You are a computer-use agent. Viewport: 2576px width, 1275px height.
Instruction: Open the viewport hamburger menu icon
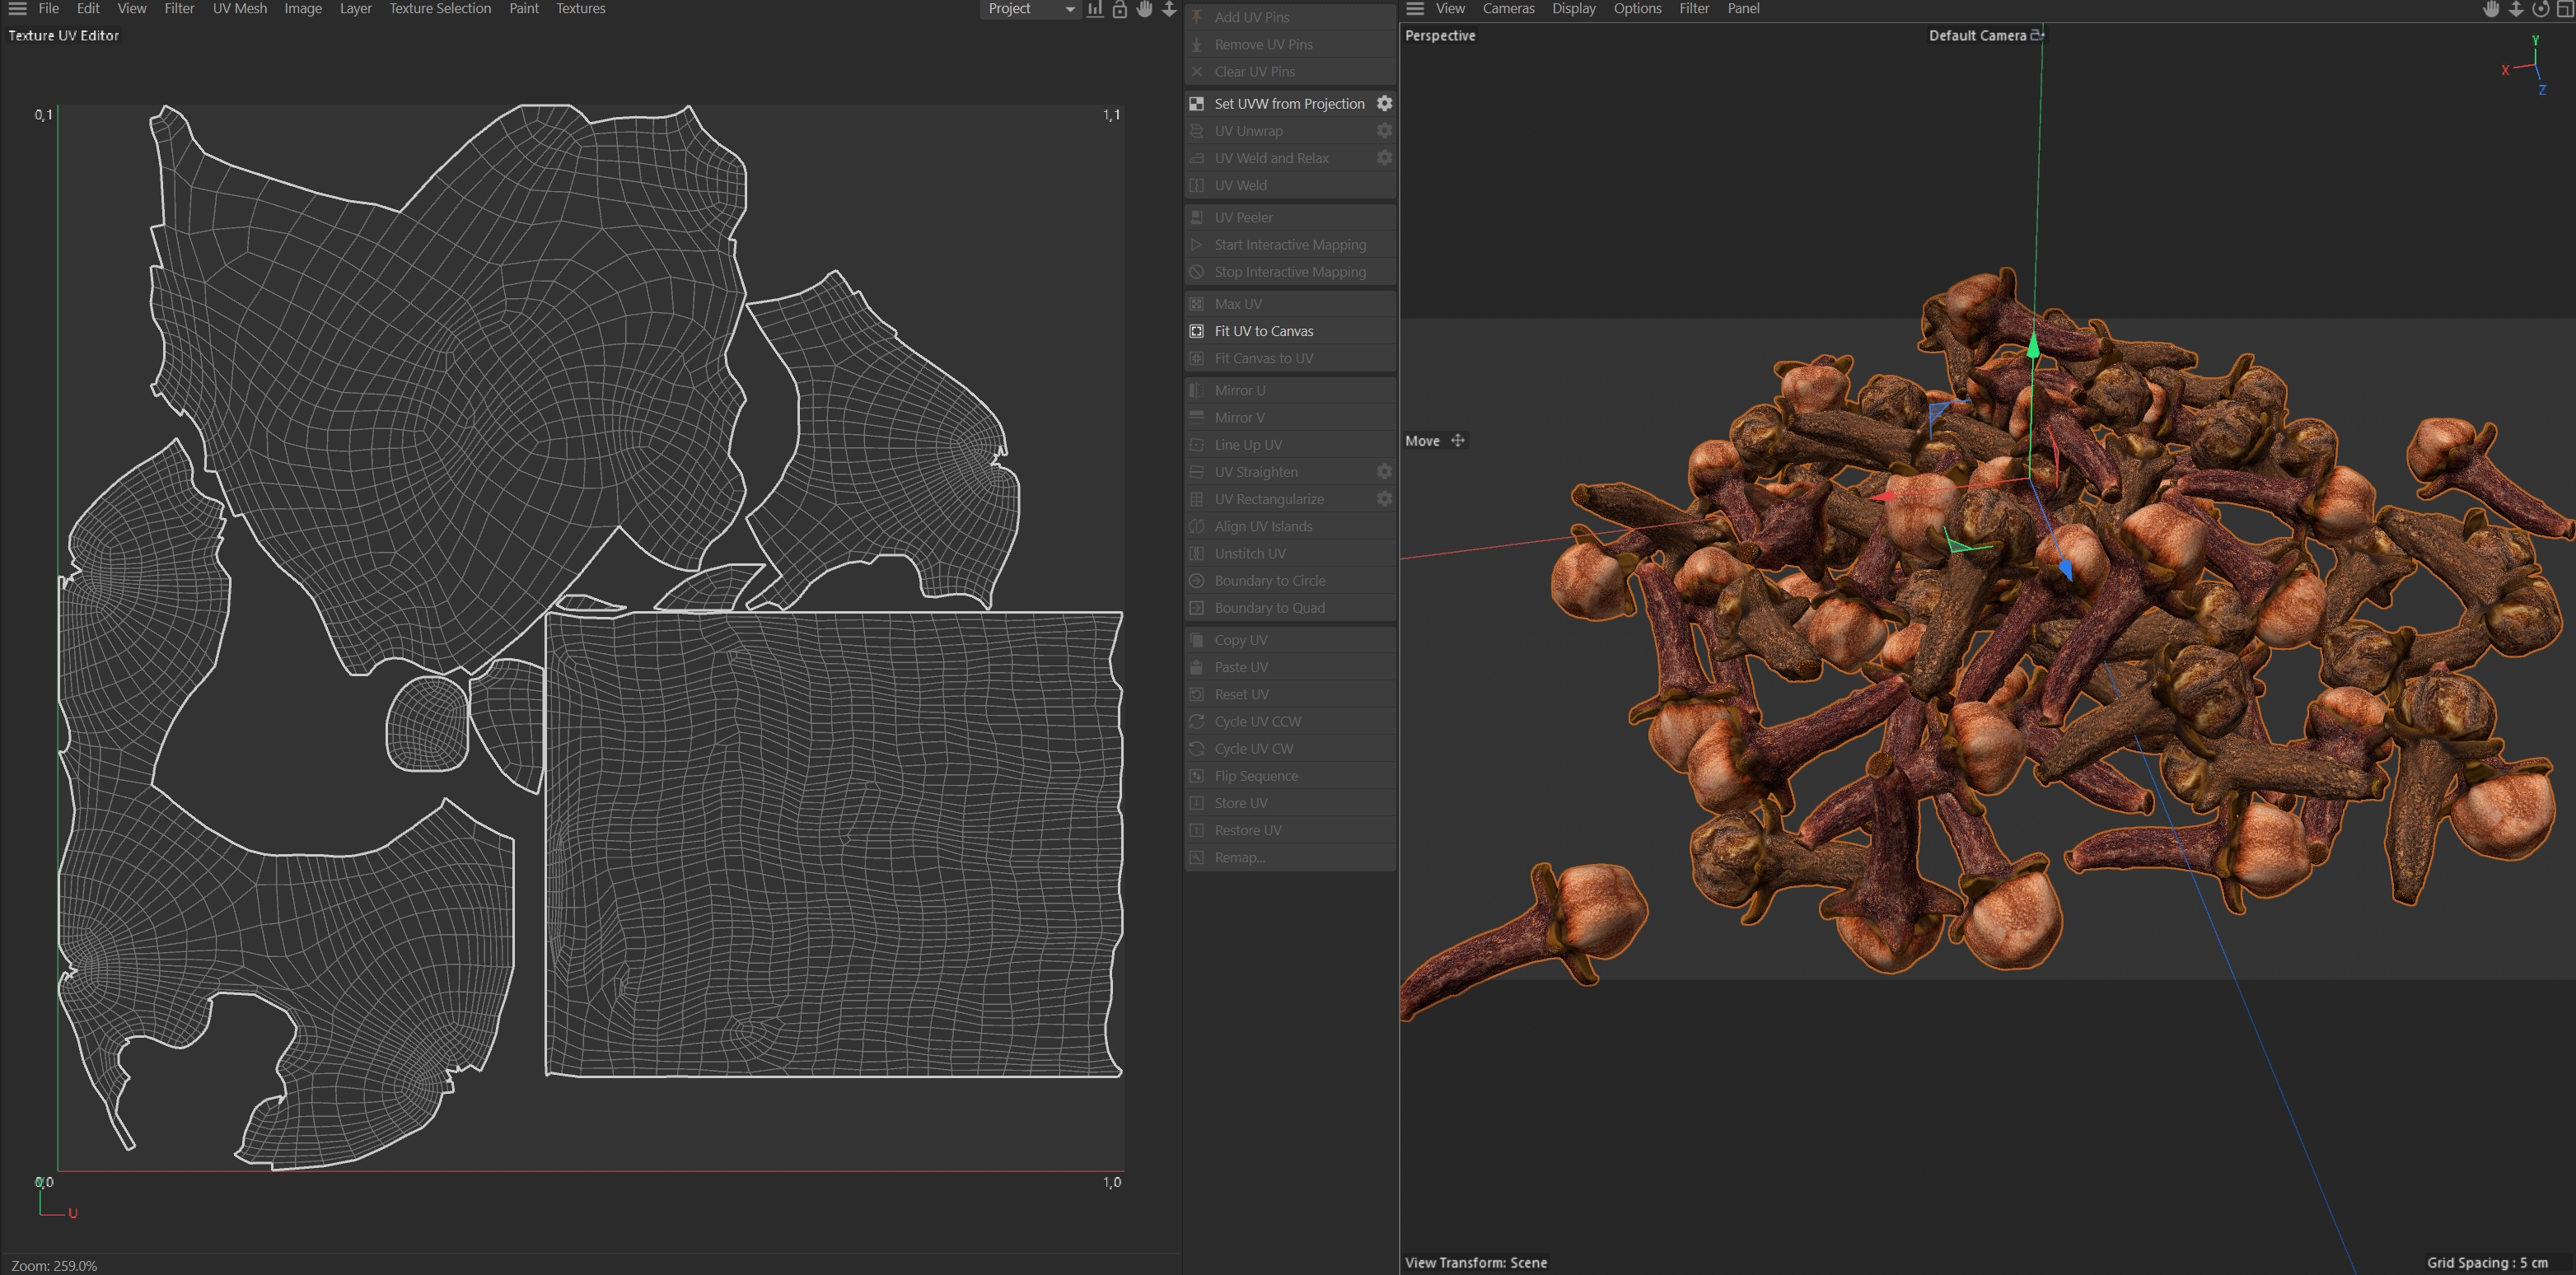click(x=1415, y=9)
